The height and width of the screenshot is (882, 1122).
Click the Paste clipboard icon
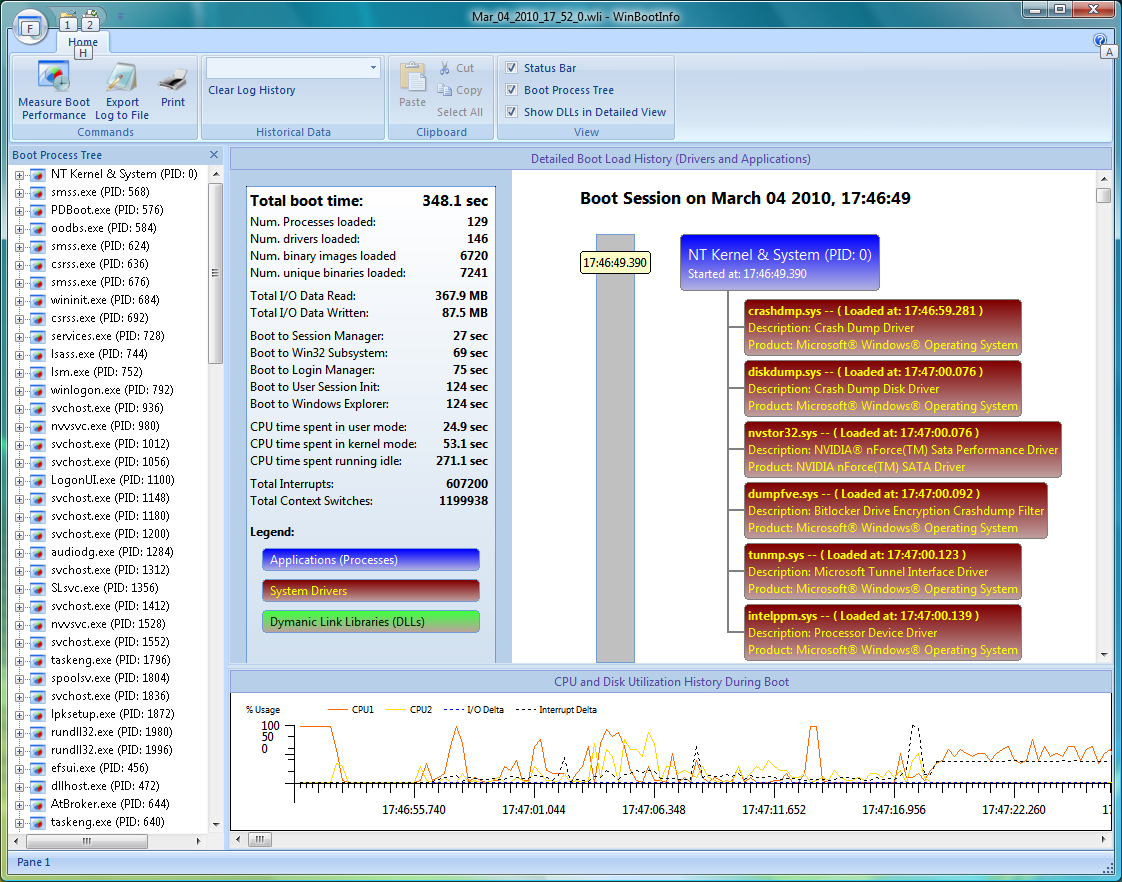coord(413,77)
